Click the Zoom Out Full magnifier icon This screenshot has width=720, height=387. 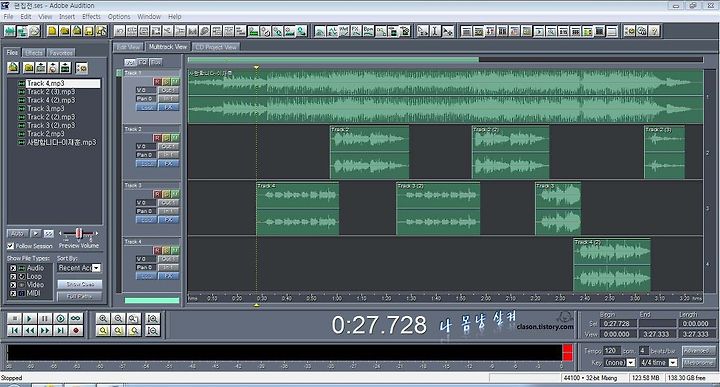coord(134,318)
